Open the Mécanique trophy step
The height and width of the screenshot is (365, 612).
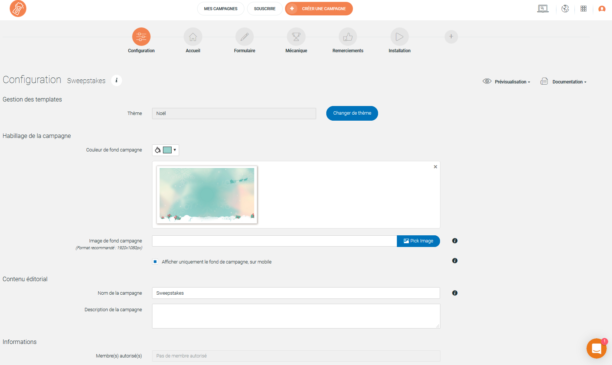click(x=296, y=37)
